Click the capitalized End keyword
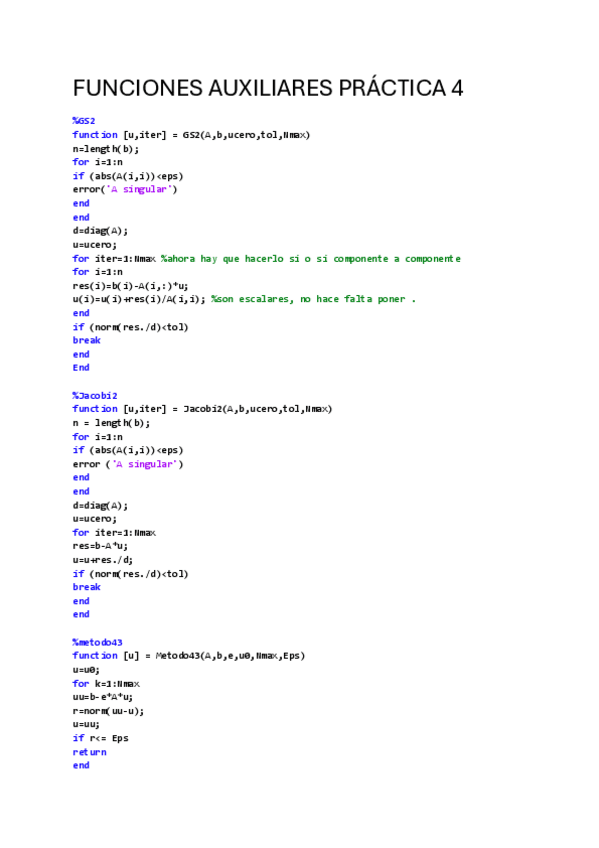Image resolution: width=599 pixels, height=848 pixels. pos(81,368)
